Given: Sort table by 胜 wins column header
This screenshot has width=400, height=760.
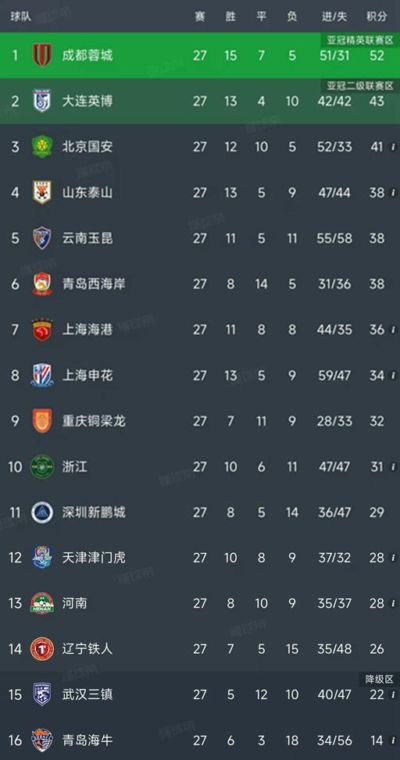Looking at the screenshot, I should (x=231, y=16).
